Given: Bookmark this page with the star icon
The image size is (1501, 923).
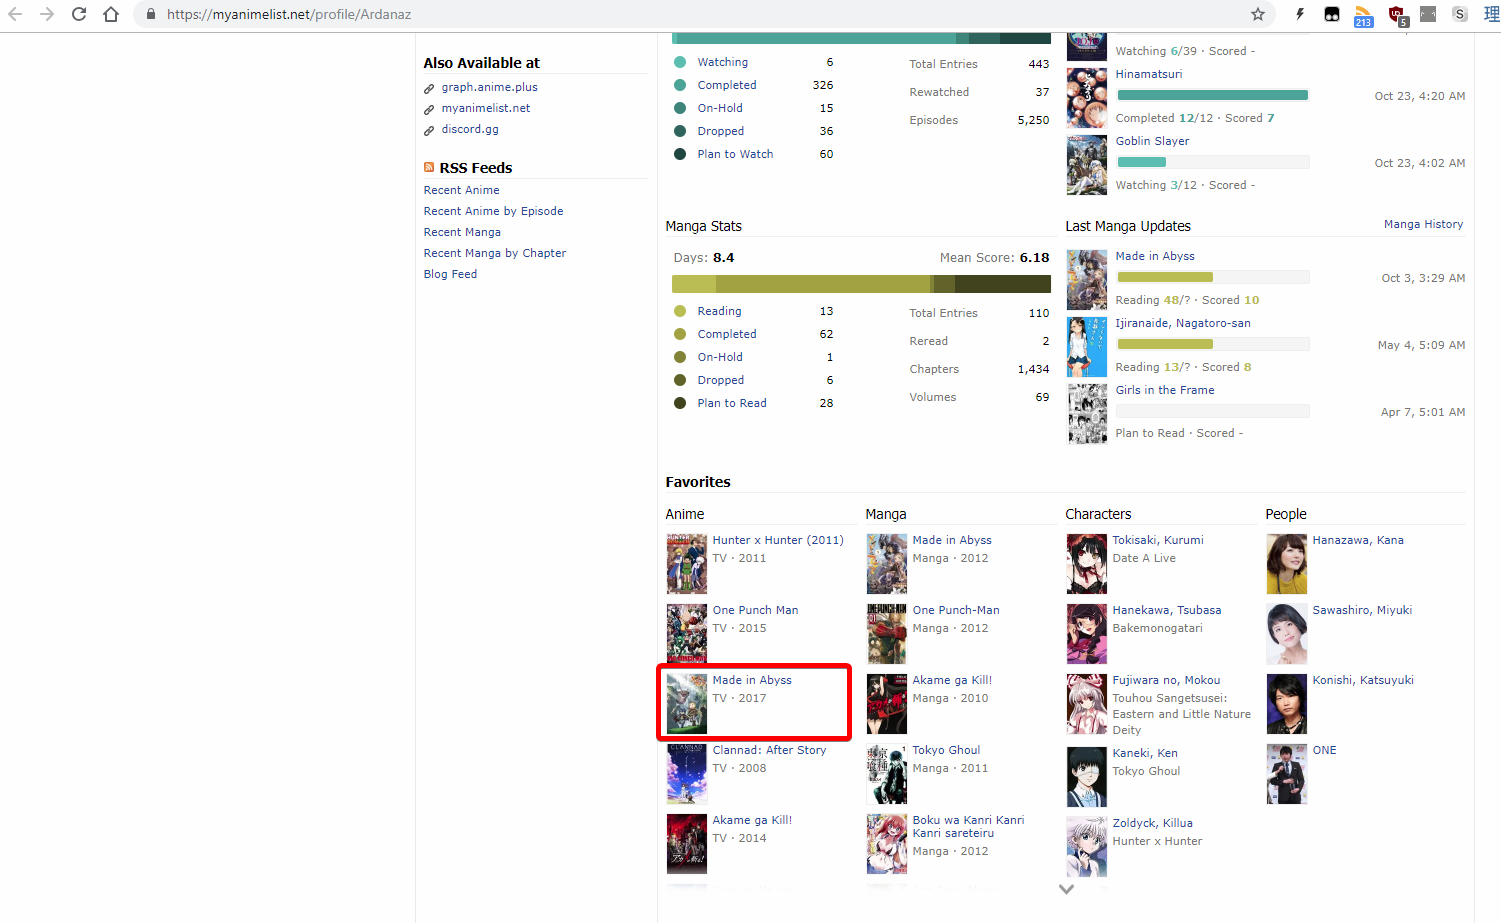Looking at the screenshot, I should [1258, 14].
